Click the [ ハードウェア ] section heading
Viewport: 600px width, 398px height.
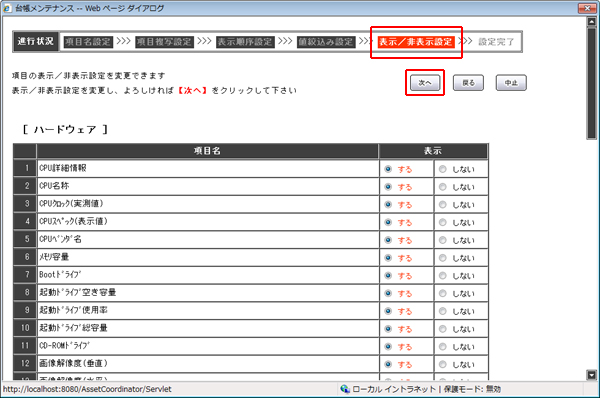pos(65,129)
